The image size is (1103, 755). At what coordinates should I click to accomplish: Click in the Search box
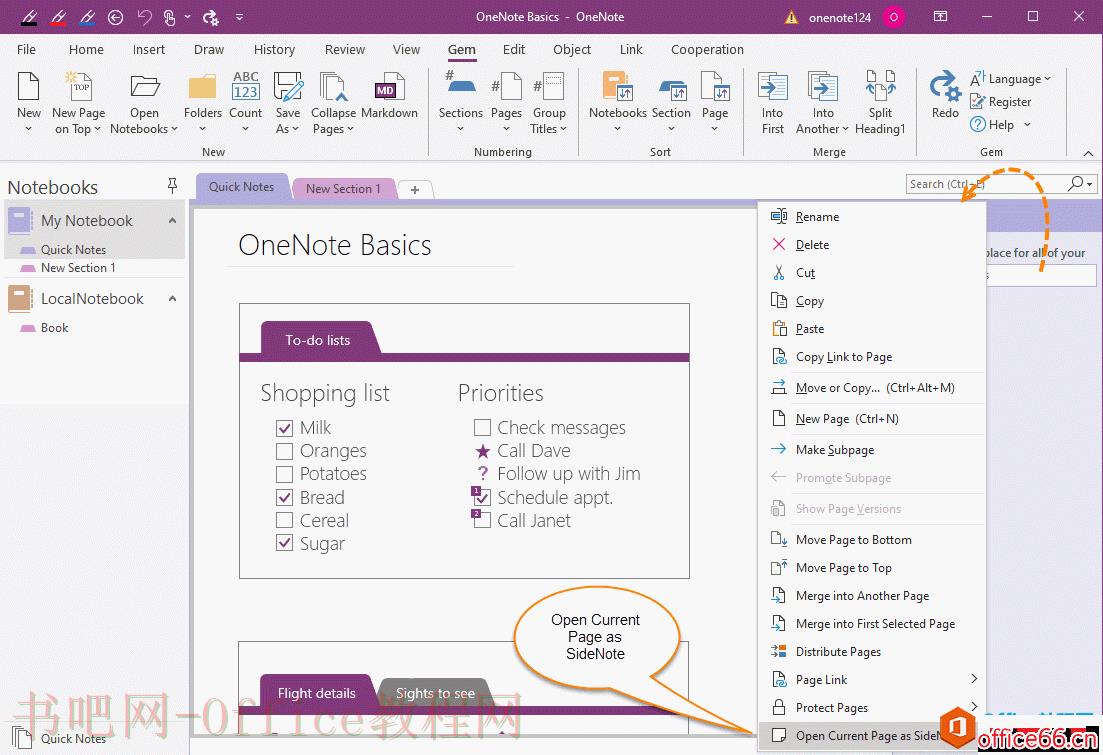pos(985,184)
